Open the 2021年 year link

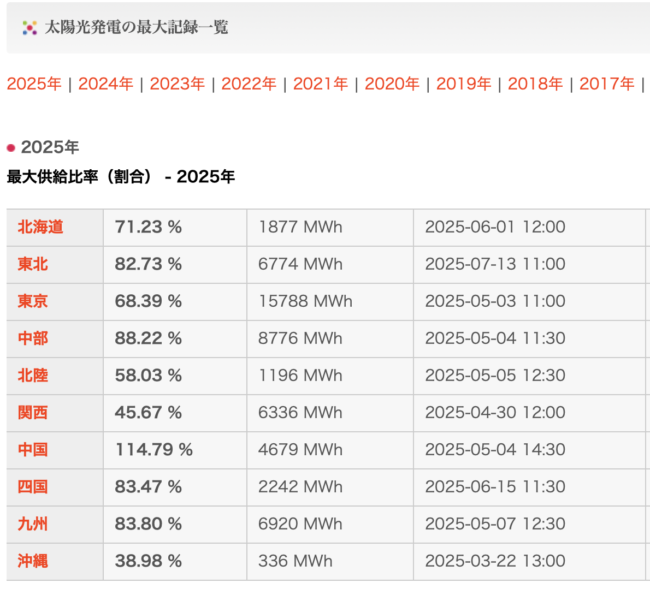pos(320,84)
